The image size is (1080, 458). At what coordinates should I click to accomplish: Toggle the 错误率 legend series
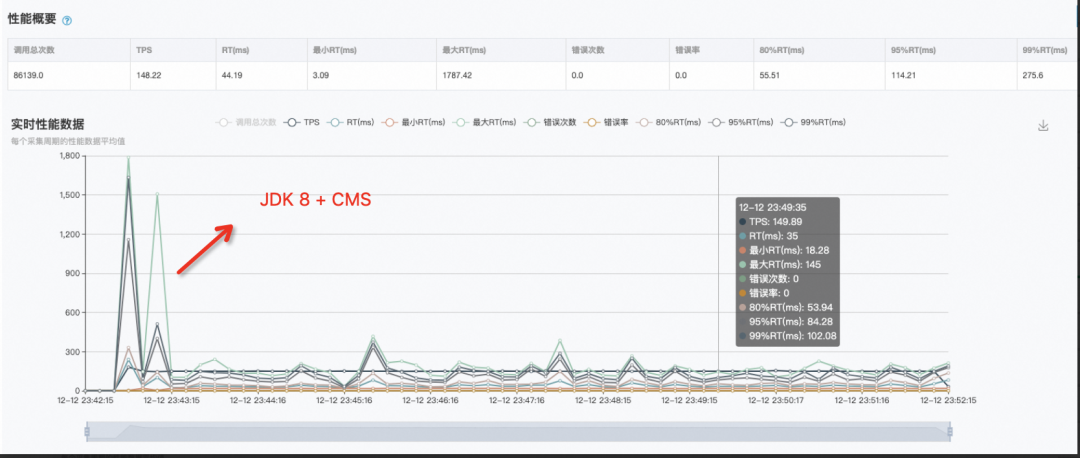[x=606, y=122]
